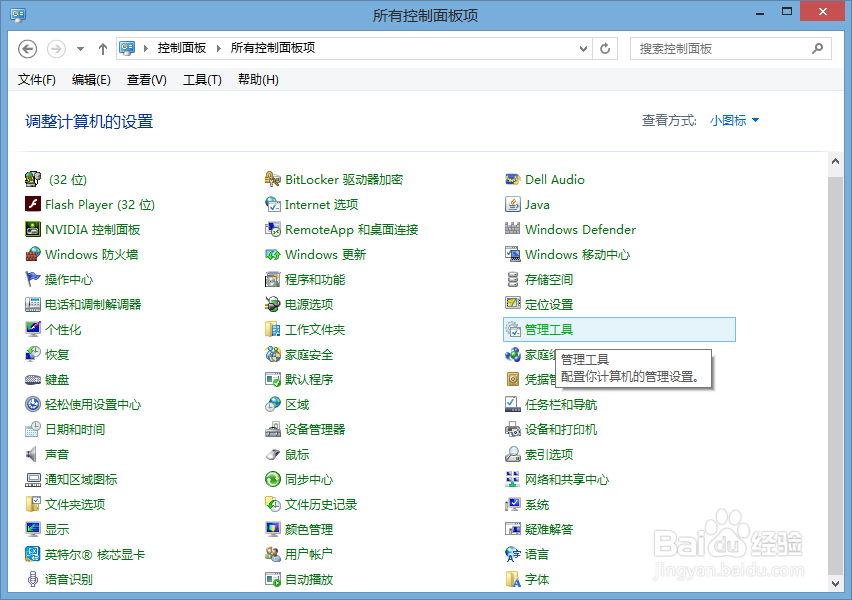
Task: Open the 文件(F) menu
Action: [36, 80]
